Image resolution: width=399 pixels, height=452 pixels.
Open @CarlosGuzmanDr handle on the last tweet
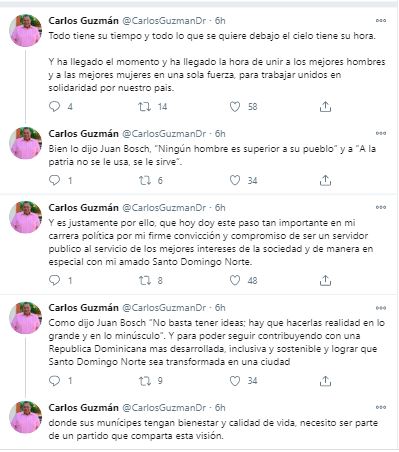(x=164, y=408)
